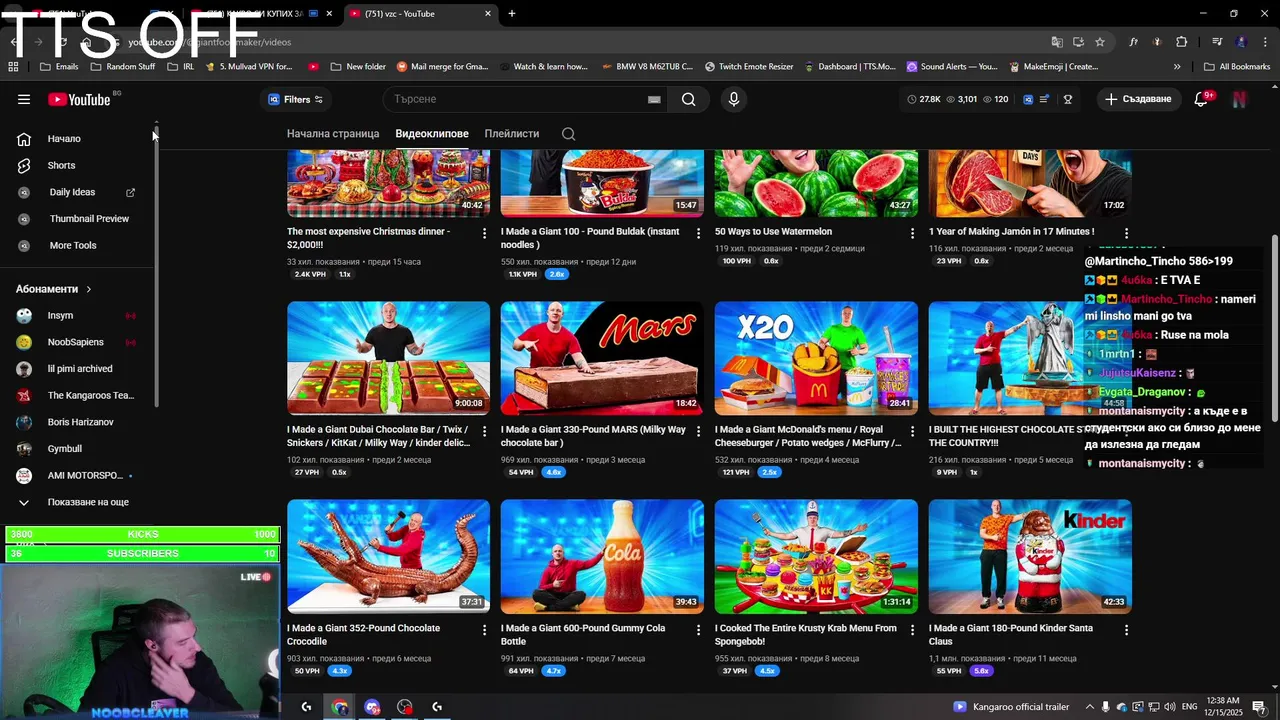The height and width of the screenshot is (720, 1280).
Task: Select the Видеоклипове tab
Action: pyautogui.click(x=431, y=134)
